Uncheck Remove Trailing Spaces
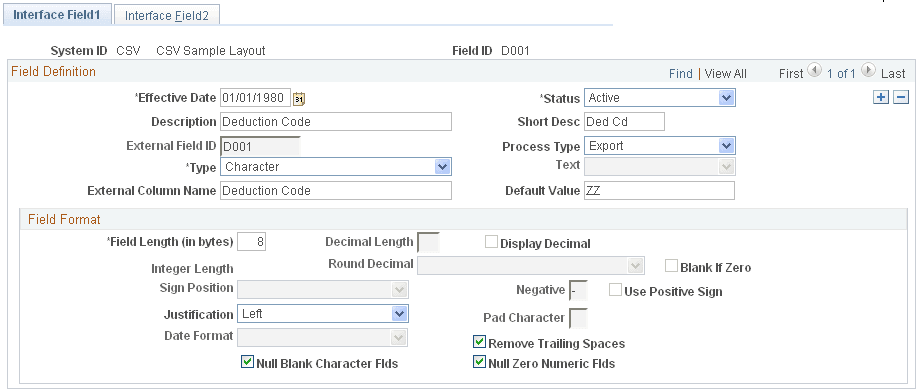 [x=479, y=342]
